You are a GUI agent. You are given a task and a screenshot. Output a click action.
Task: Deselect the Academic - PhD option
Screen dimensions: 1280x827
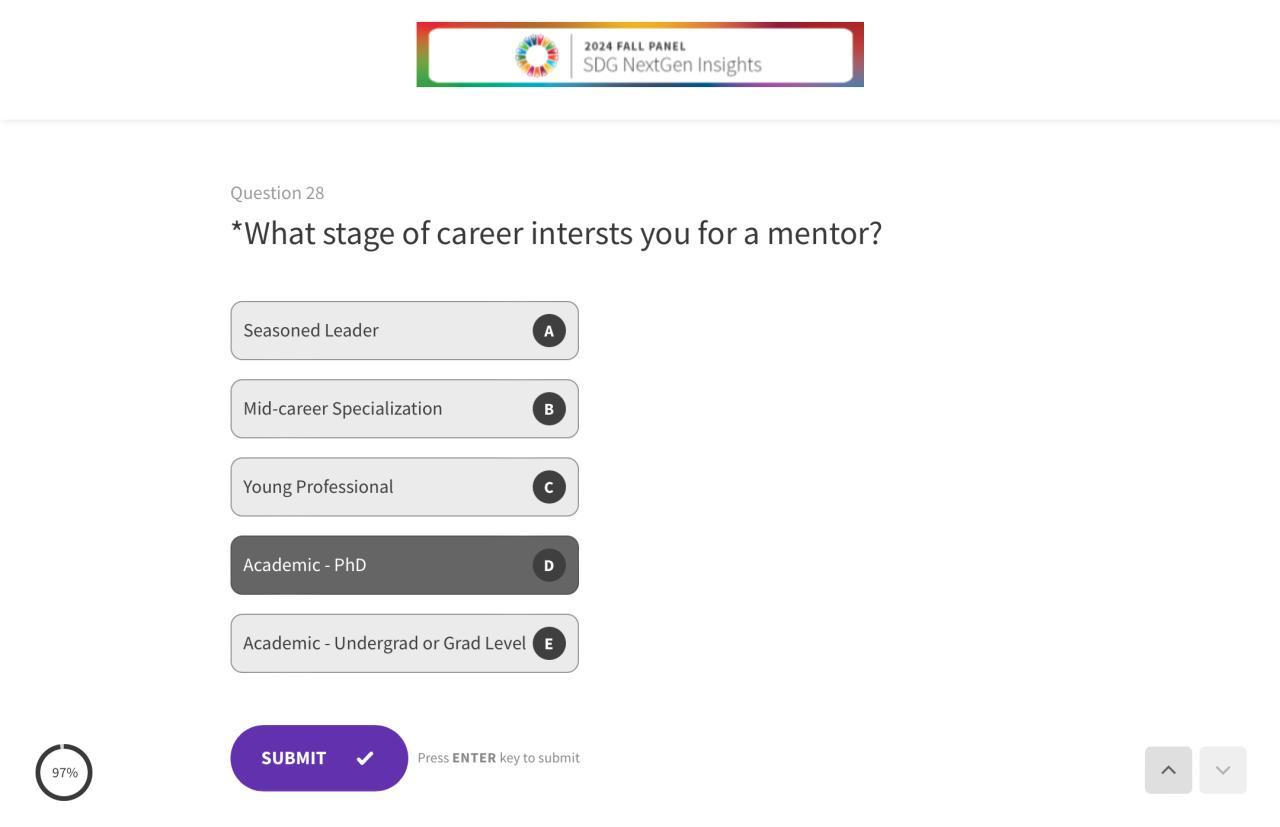[x=380, y=565]
